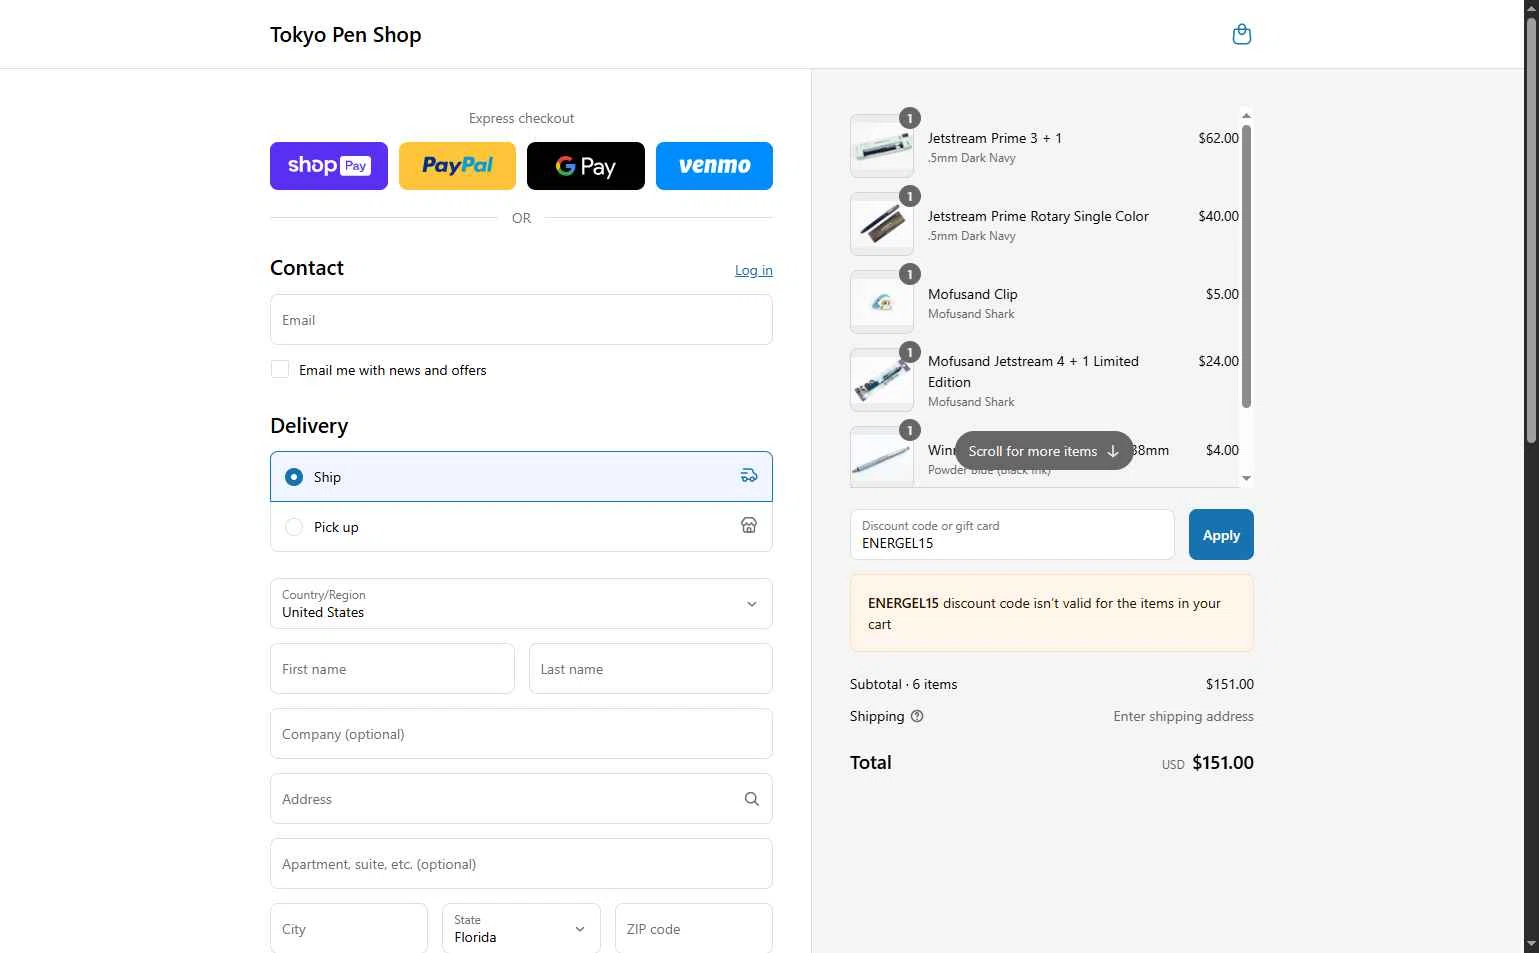
Task: Click the Jetstream Prime Rotary Single Color thumbnail
Action: (882, 224)
